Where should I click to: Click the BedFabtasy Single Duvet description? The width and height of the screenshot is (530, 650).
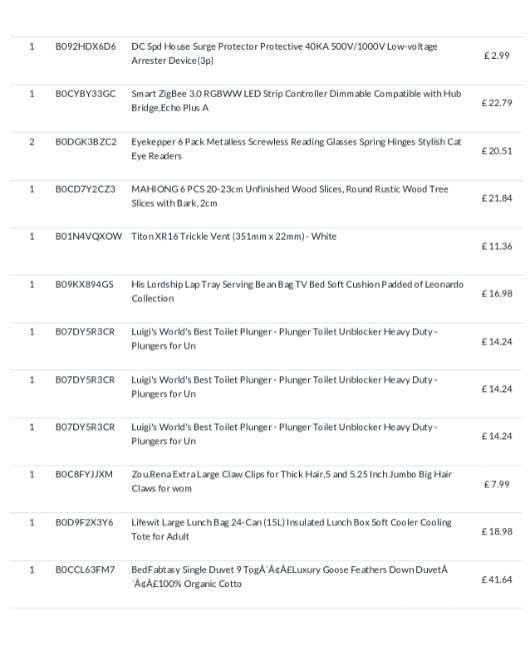[290, 577]
